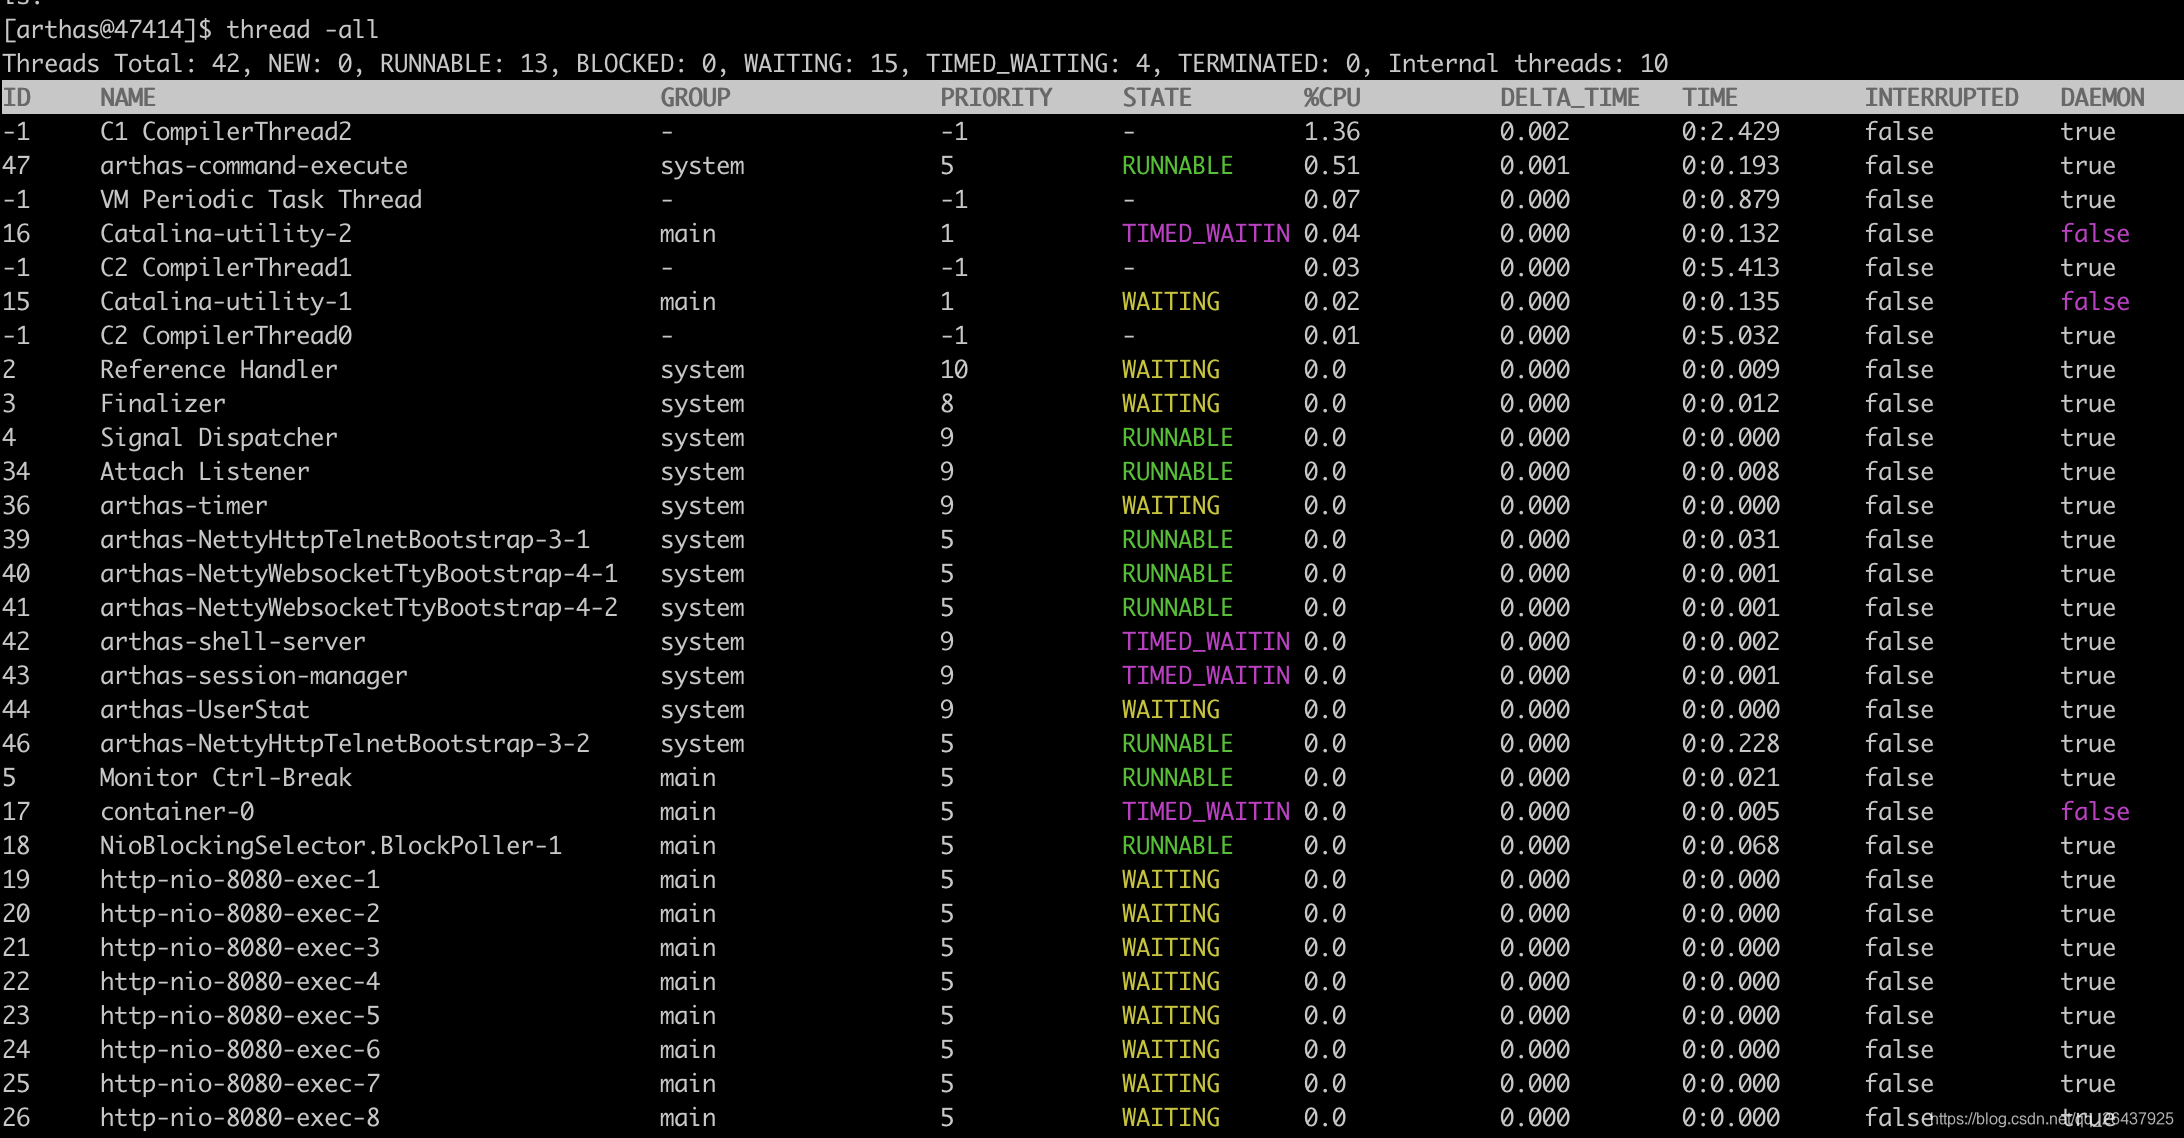The height and width of the screenshot is (1138, 2184).
Task: Click the 'RUNNABLE: 13' summary text
Action: [x=464, y=64]
